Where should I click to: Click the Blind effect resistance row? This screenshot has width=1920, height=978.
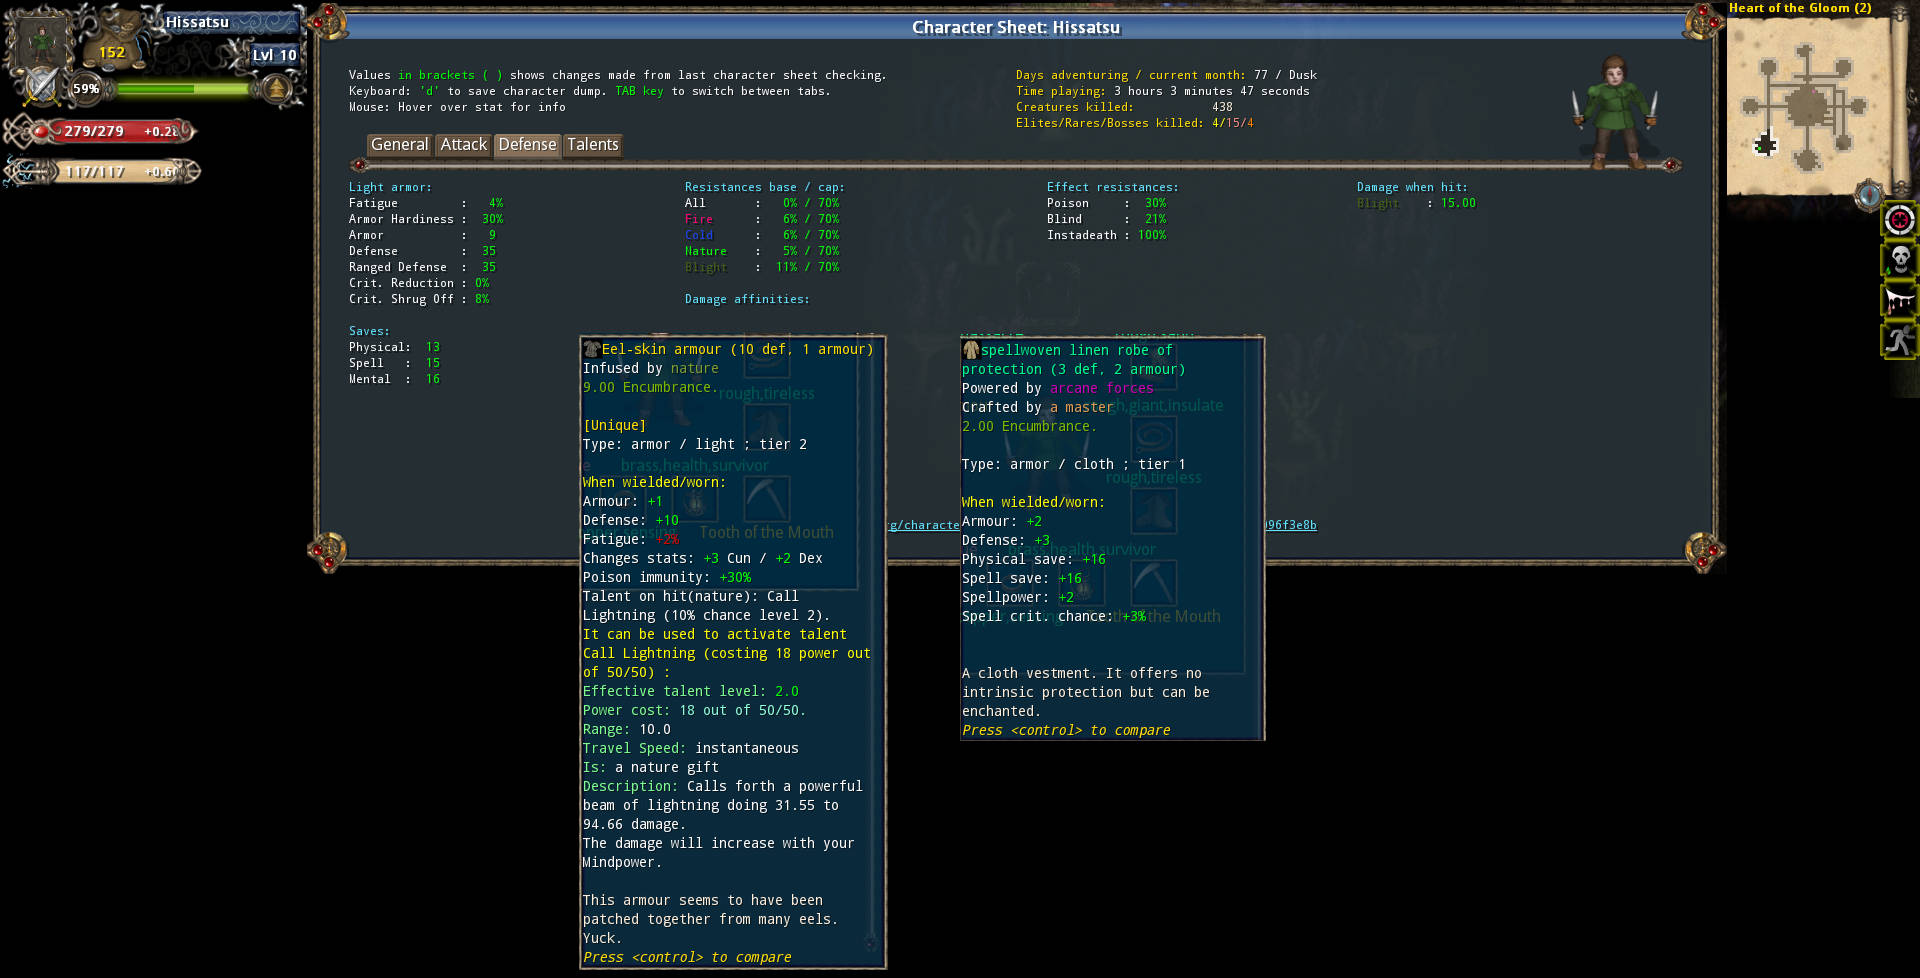coord(1107,219)
